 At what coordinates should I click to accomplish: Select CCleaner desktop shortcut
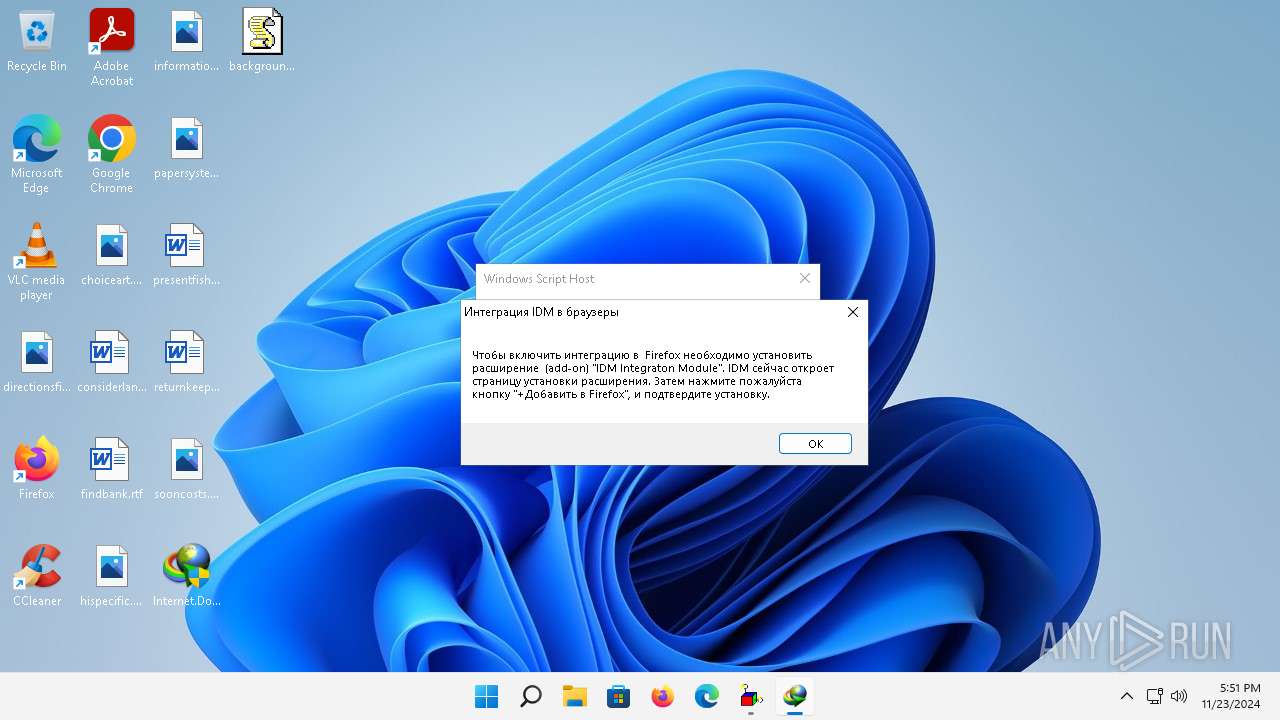pos(37,576)
